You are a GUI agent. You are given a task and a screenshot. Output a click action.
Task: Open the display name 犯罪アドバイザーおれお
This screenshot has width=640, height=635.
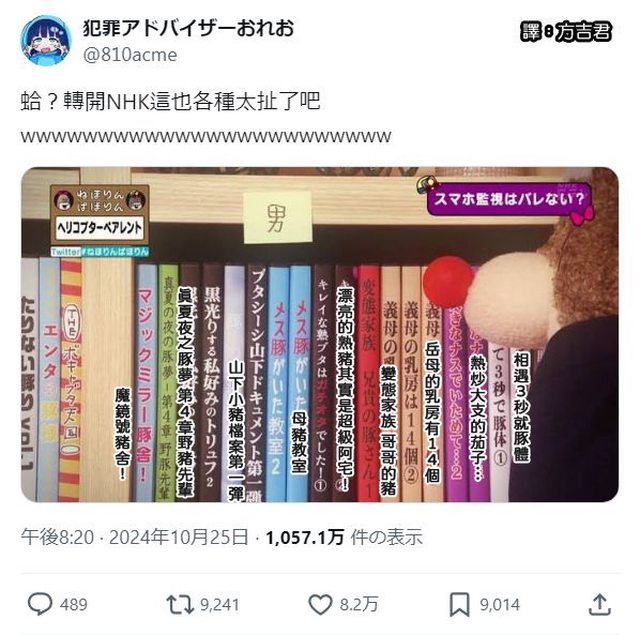click(188, 28)
